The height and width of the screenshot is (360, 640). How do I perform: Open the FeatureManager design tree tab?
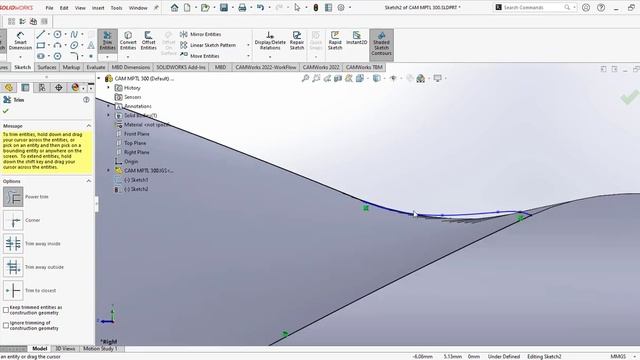(9, 87)
